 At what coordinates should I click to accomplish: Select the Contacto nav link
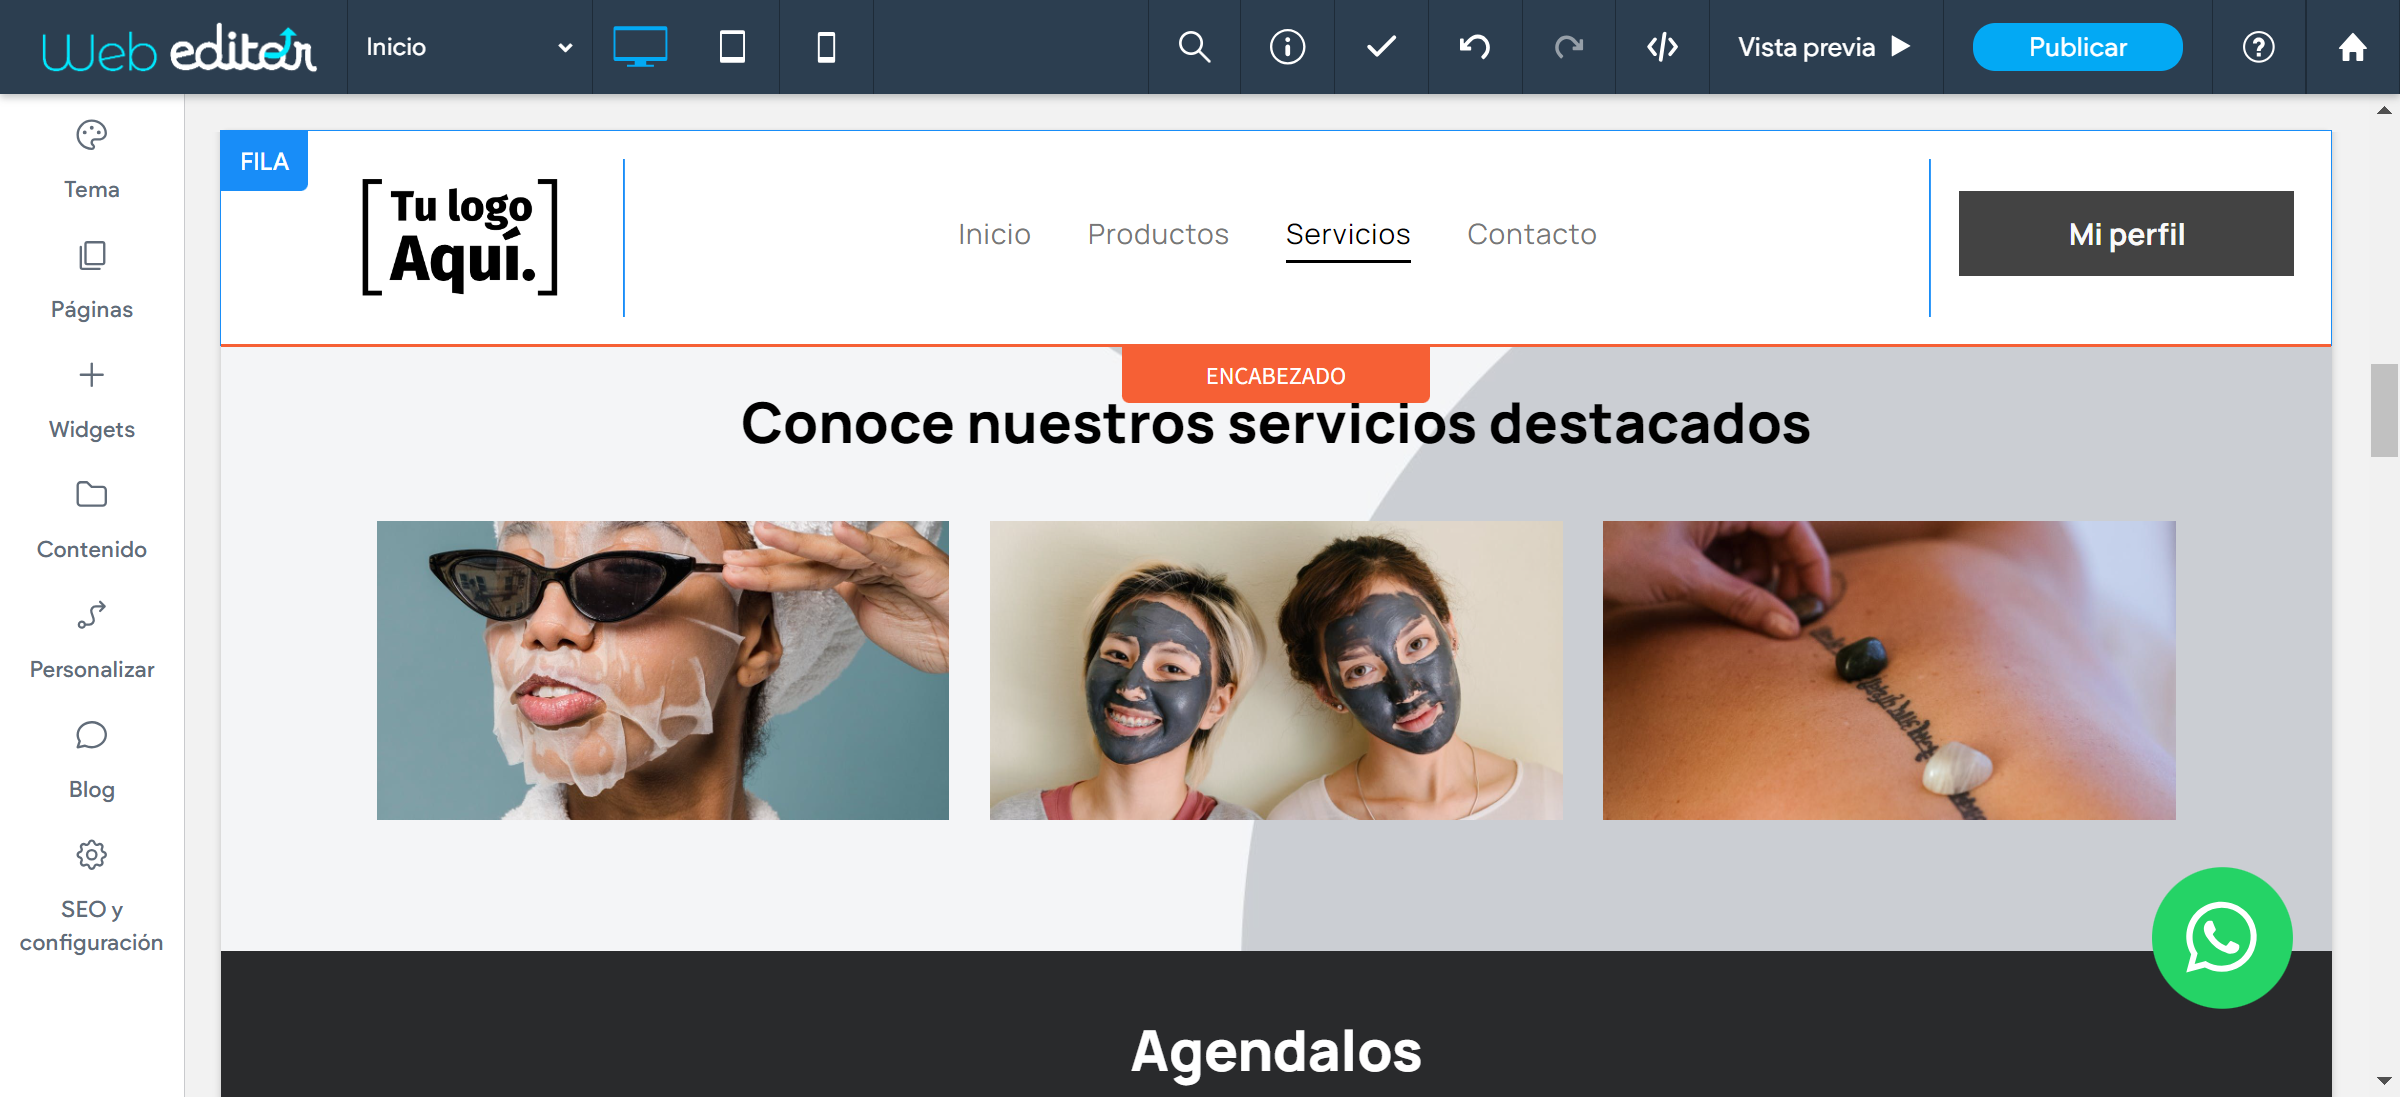pos(1531,234)
